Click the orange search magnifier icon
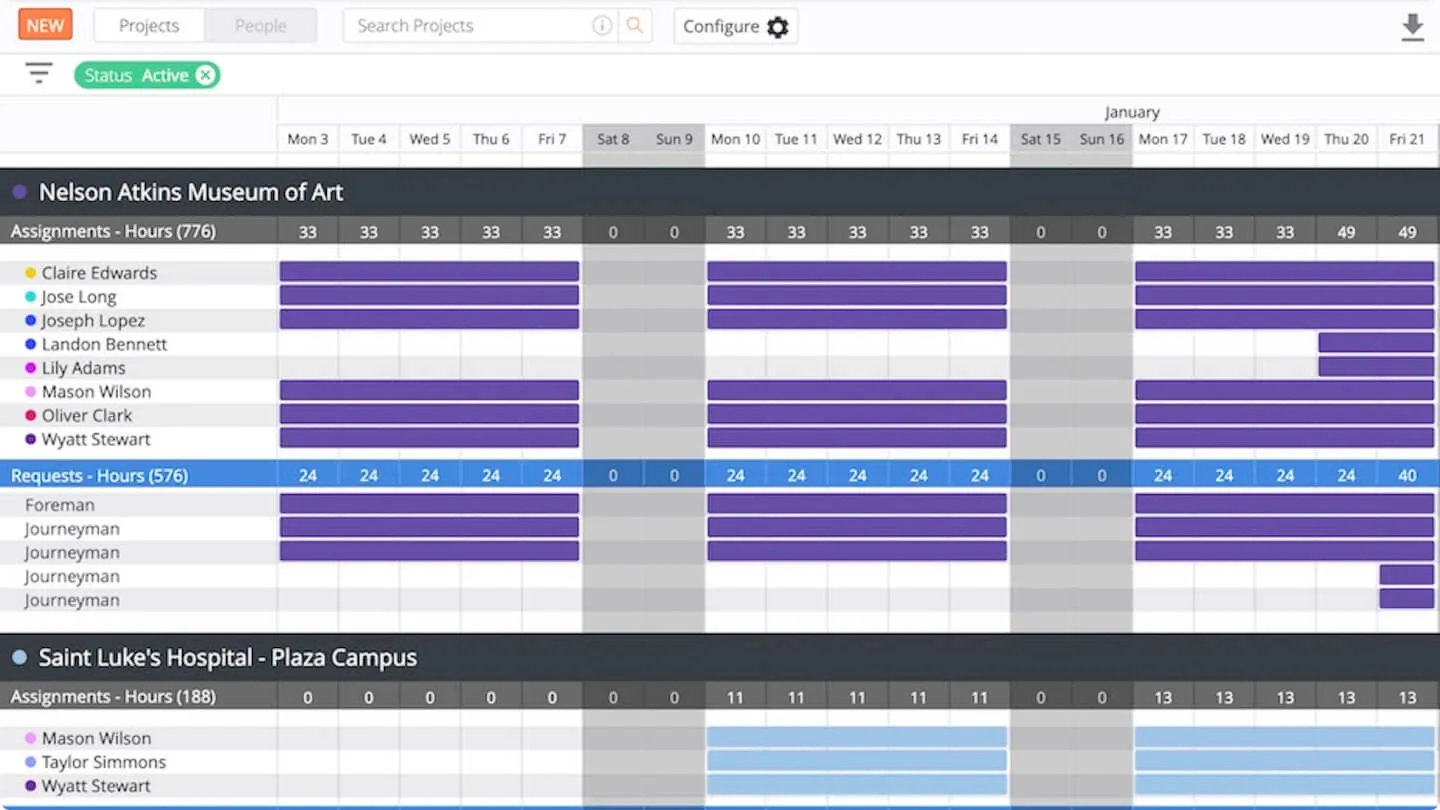 click(x=635, y=26)
